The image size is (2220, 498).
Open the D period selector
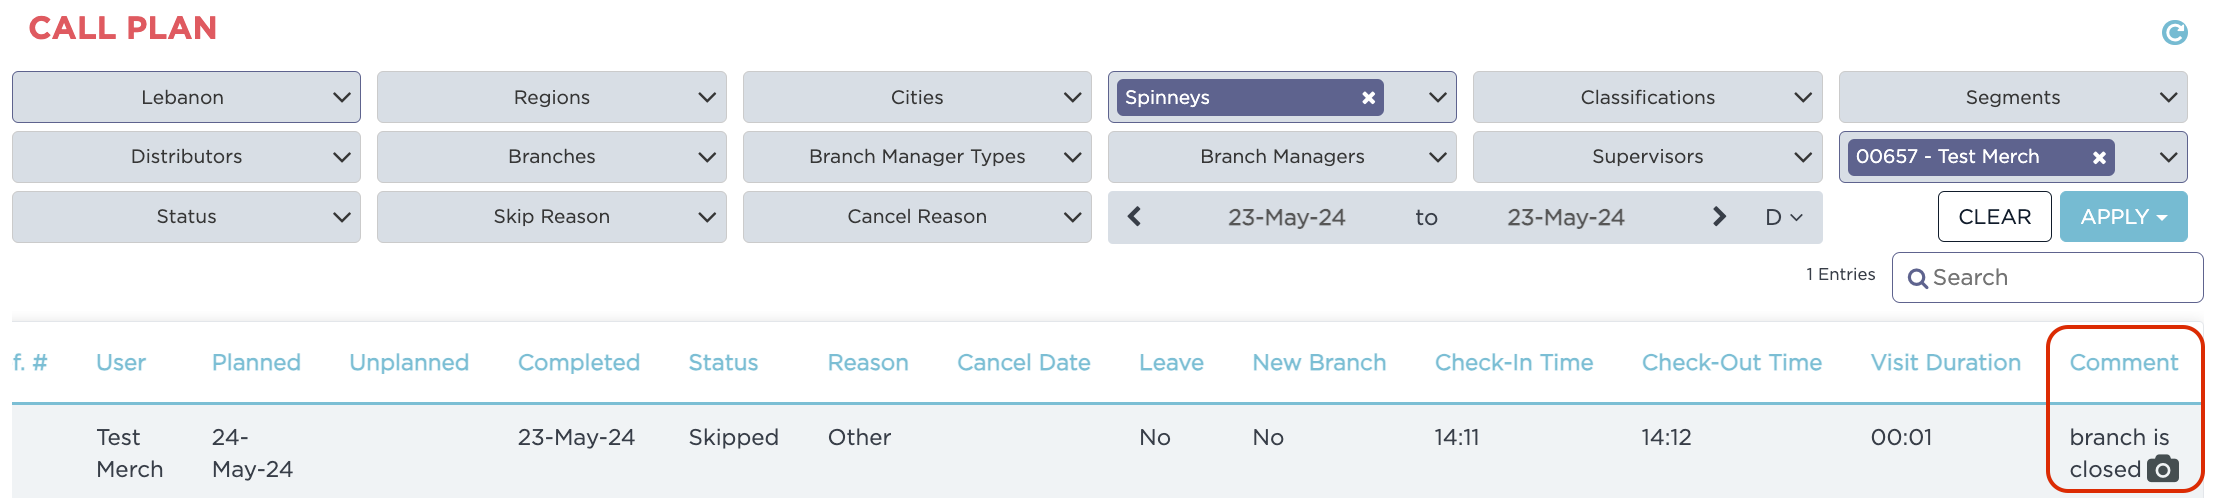1783,217
